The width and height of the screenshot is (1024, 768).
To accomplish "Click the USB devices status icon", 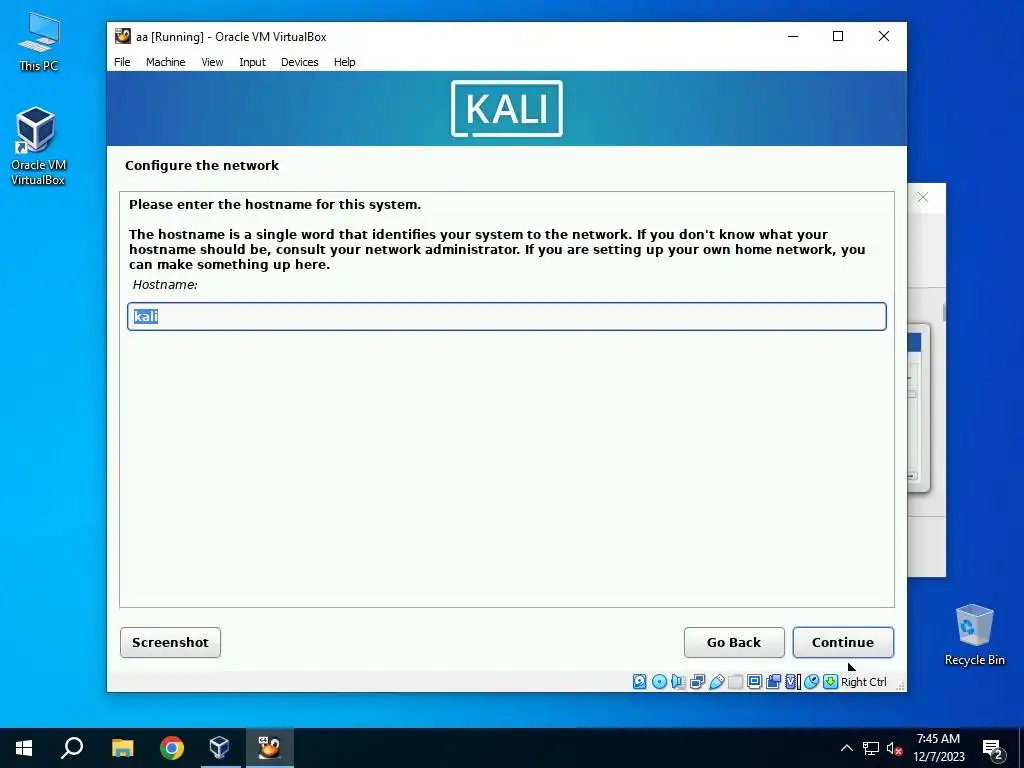I will (x=716, y=682).
